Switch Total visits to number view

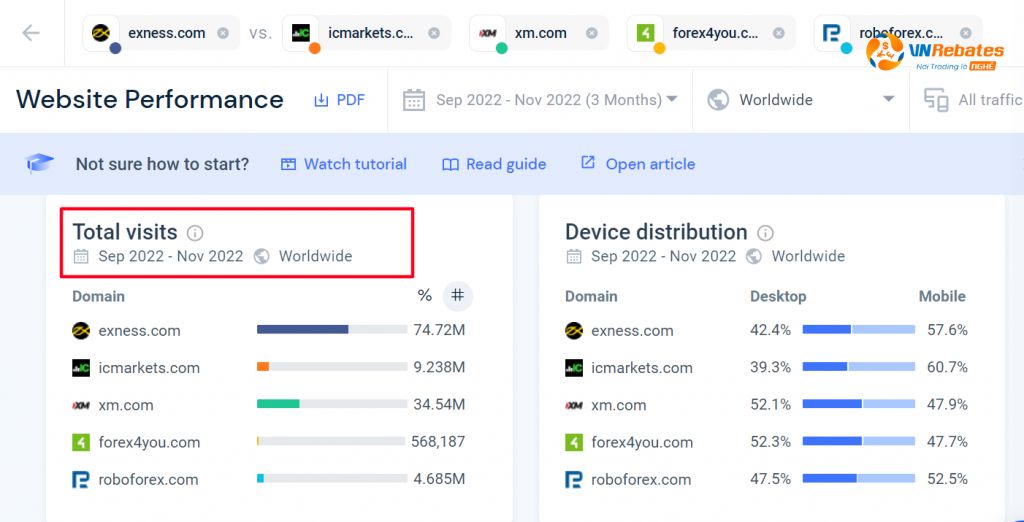pyautogui.click(x=458, y=296)
